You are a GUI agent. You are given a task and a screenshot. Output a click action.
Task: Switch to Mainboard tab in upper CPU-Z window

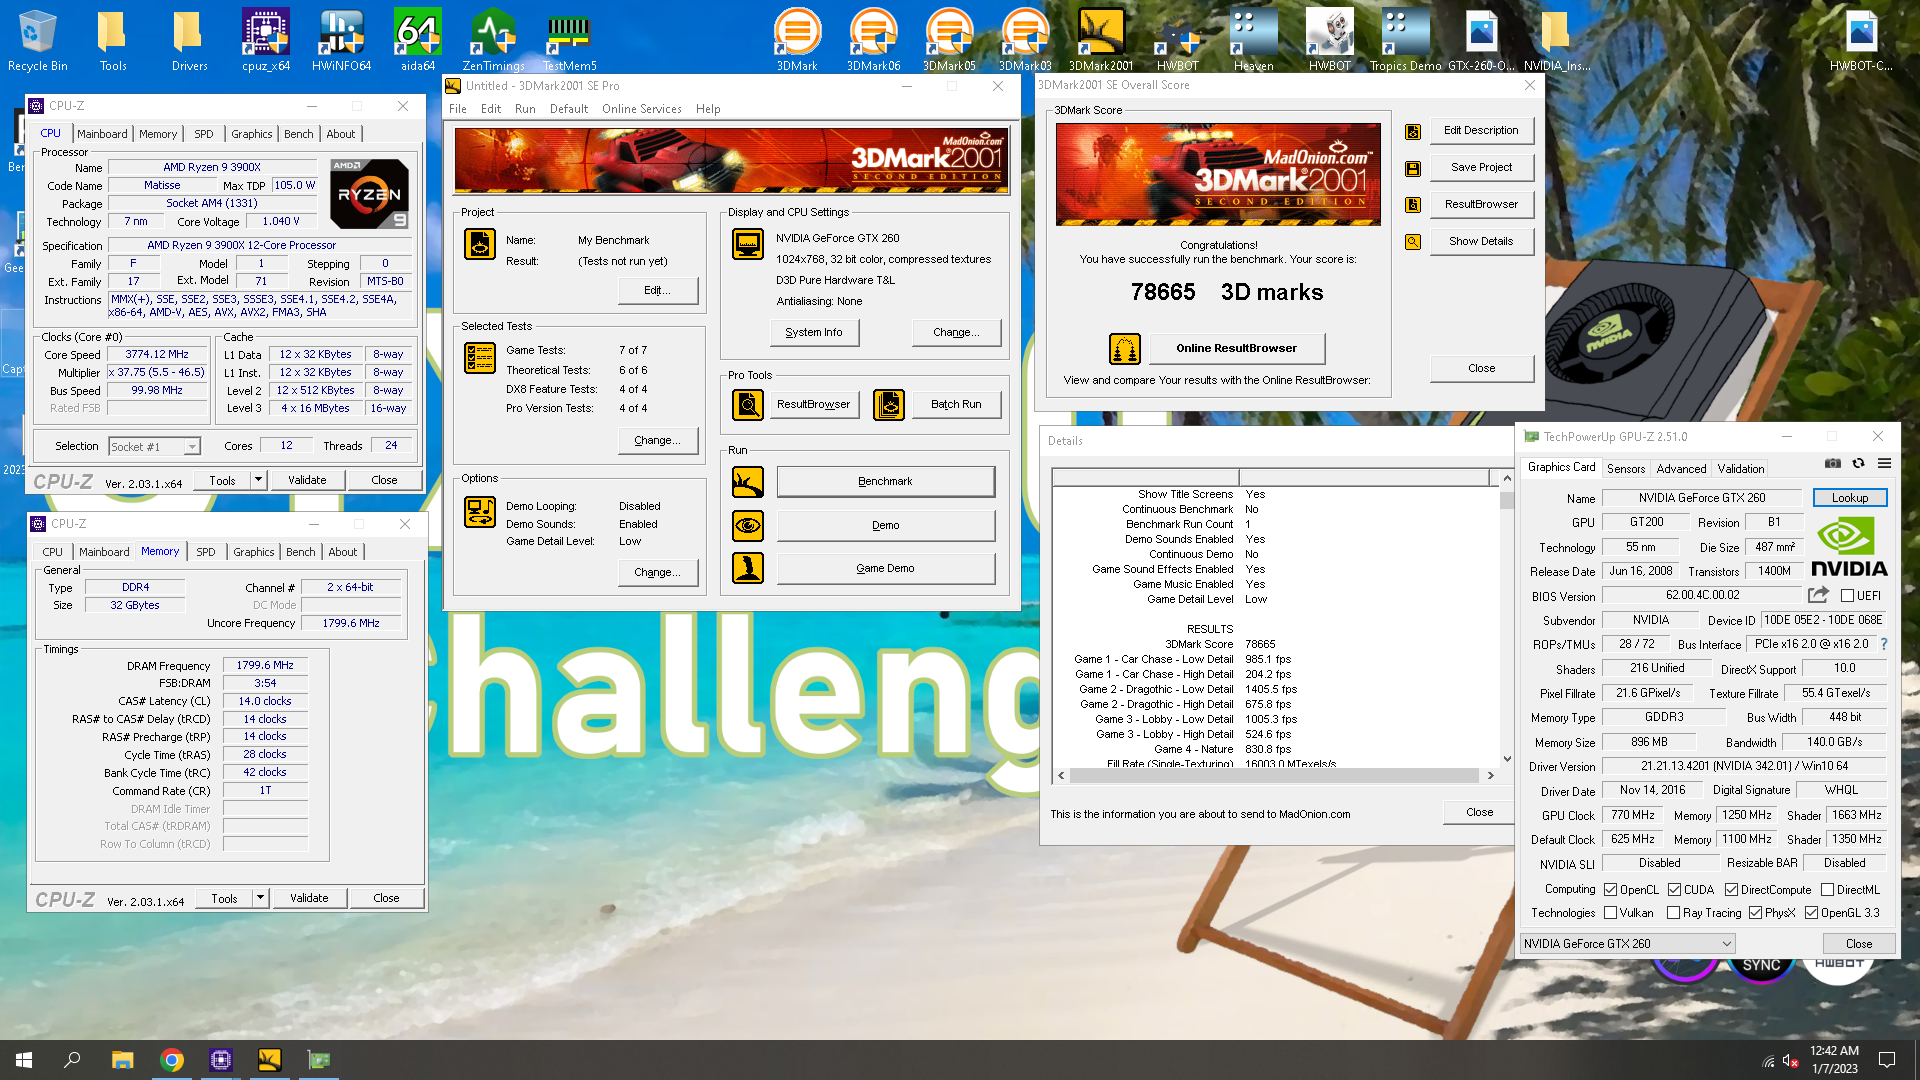coord(102,134)
